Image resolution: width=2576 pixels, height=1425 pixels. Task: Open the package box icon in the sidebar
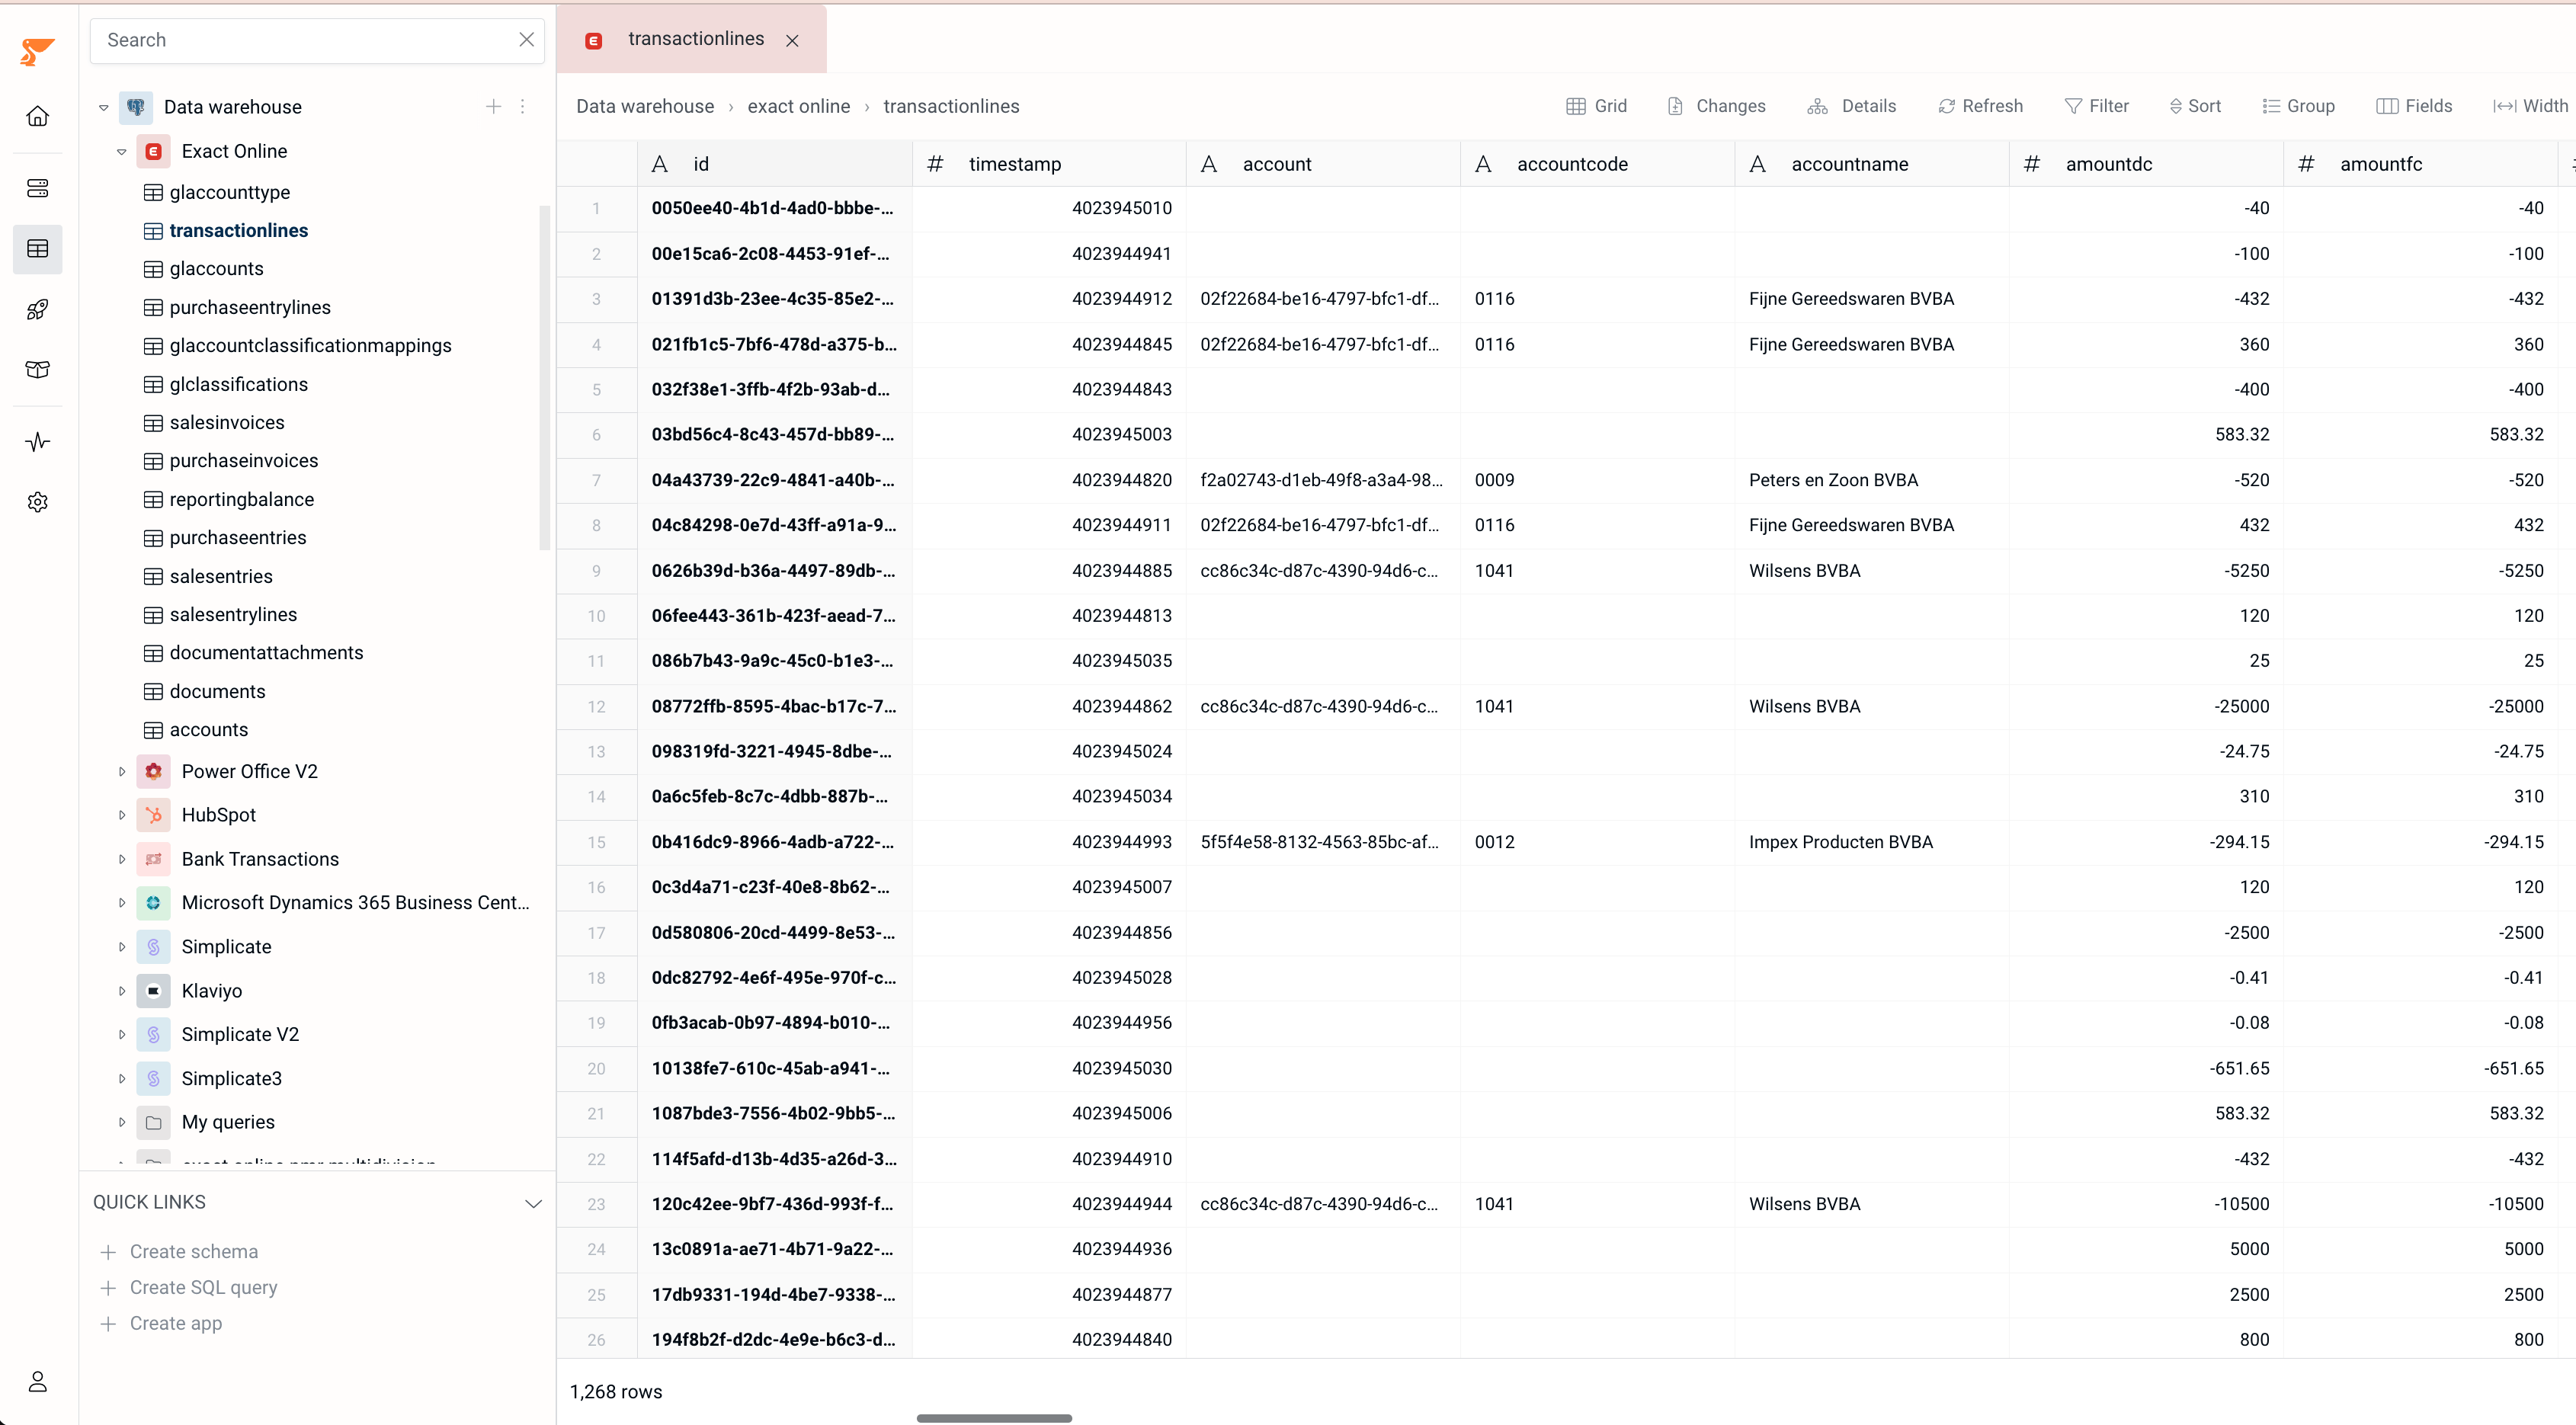[38, 369]
